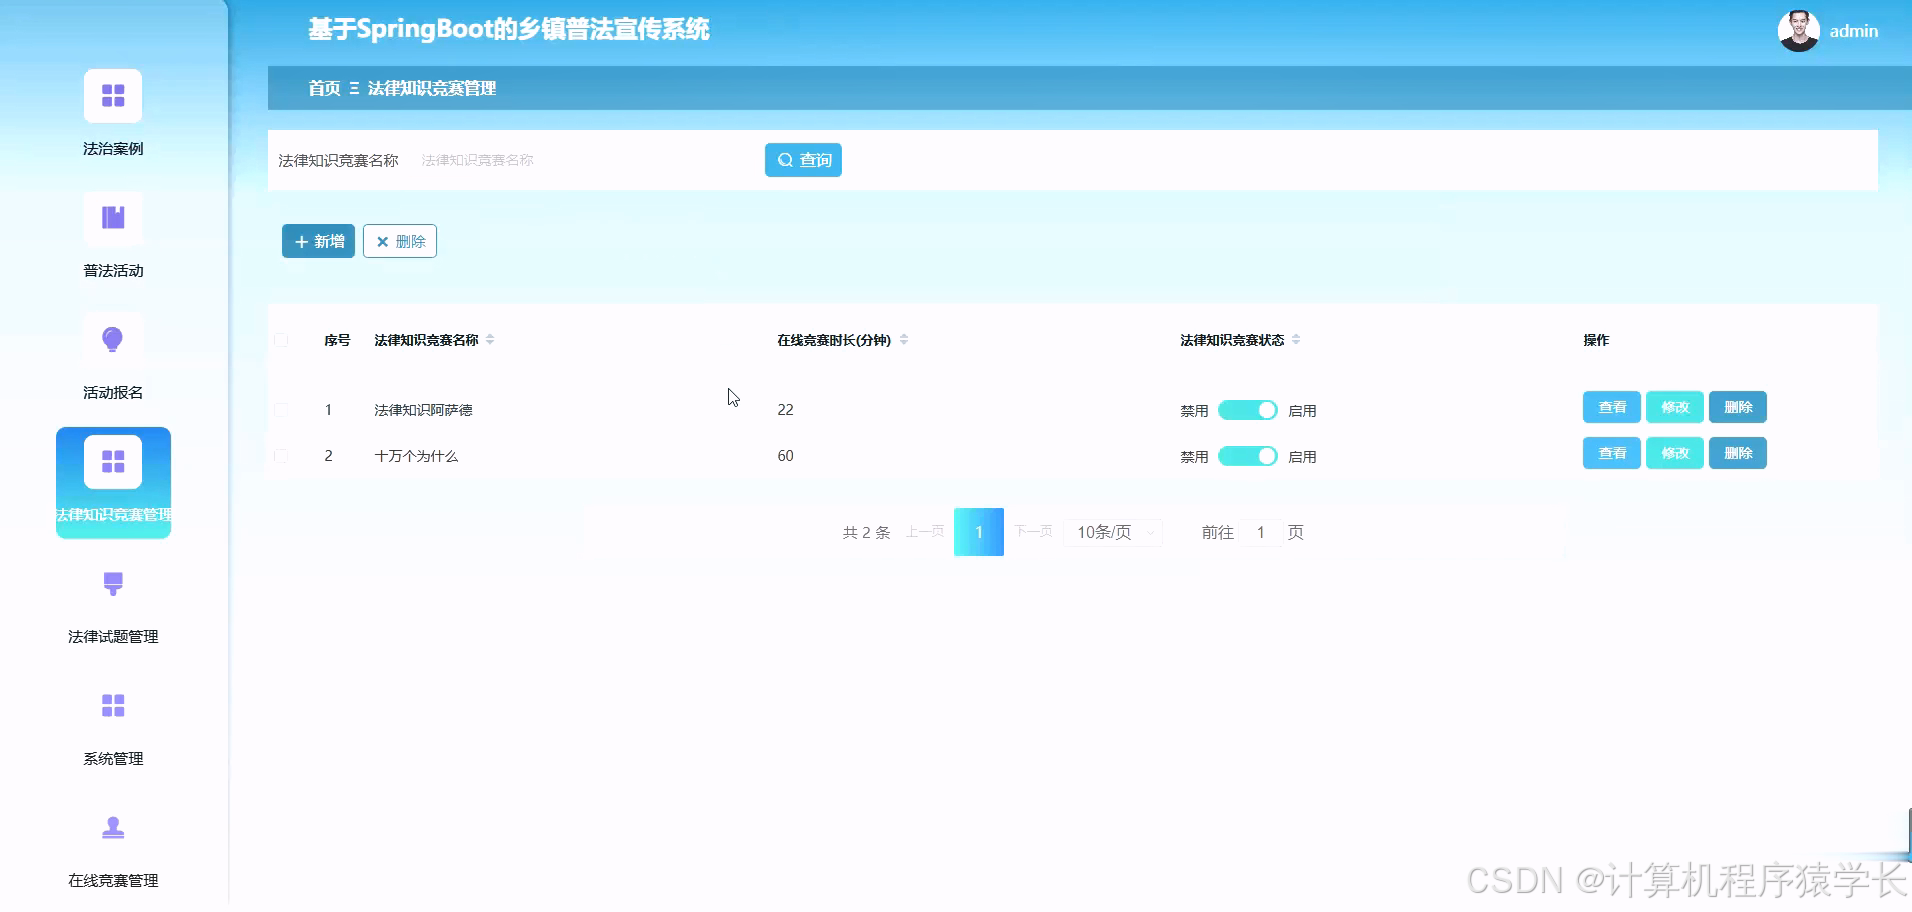Check the select-all checkbox in table header
Viewport: 1912px width, 912px height.
[x=281, y=340]
